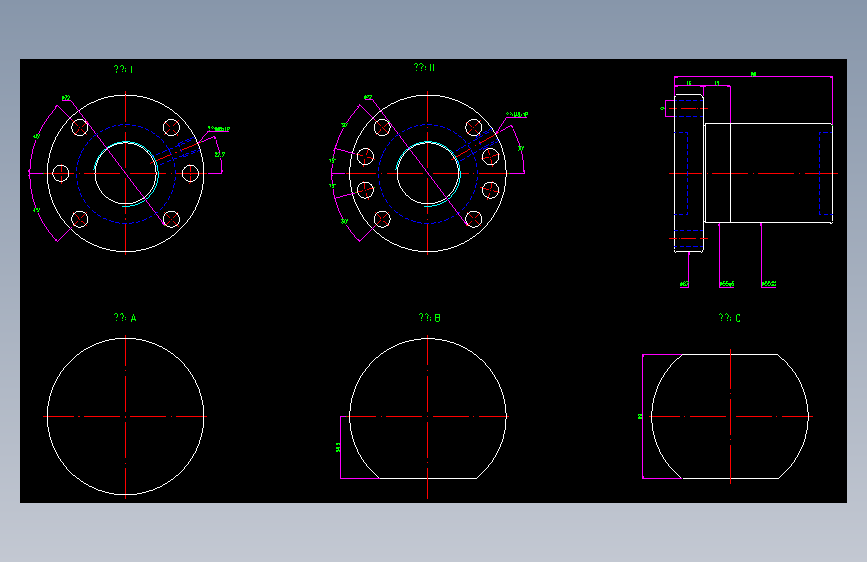Viewport: 867px width, 562px height.
Task: Click the "??: B" view title label
Action: [x=430, y=318]
